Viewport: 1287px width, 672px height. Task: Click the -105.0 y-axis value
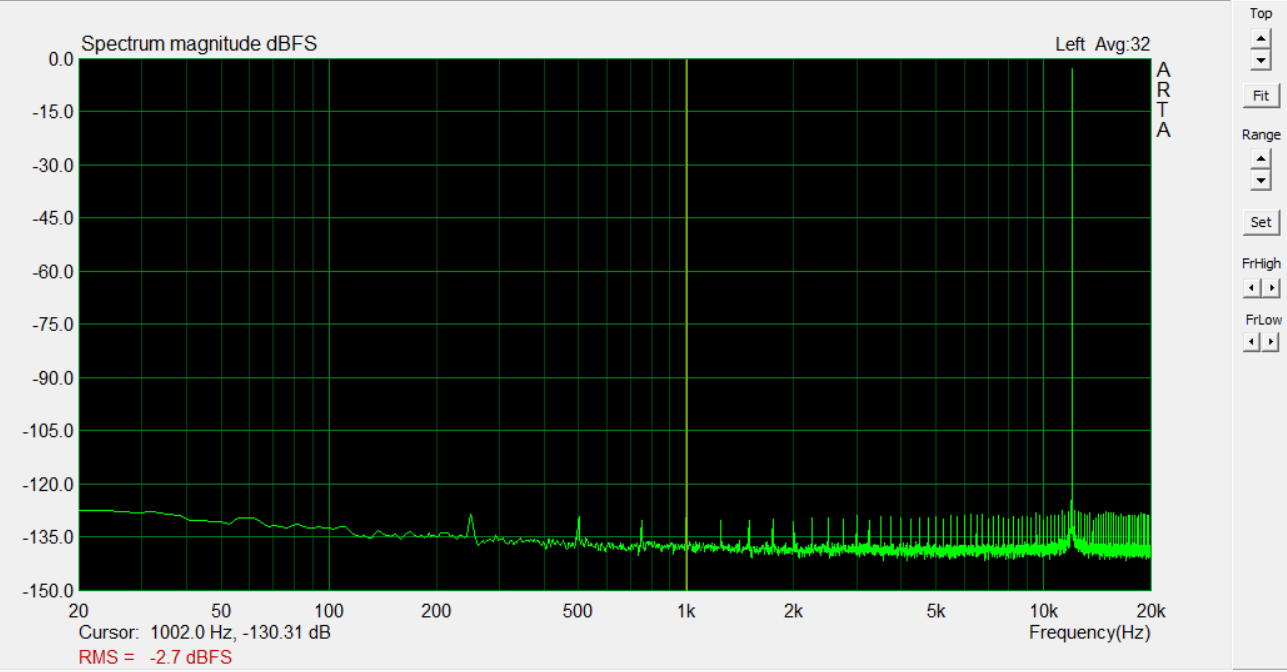(x=49, y=431)
